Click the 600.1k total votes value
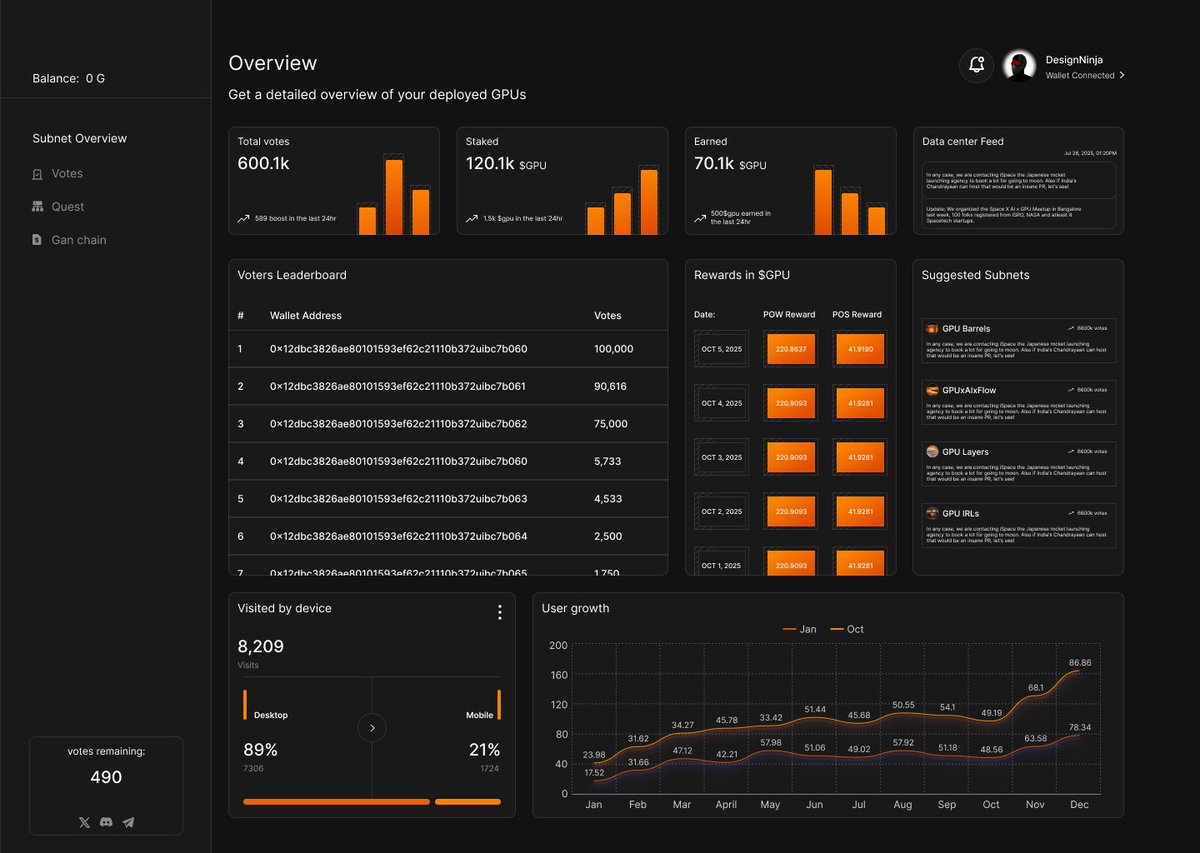This screenshot has height=853, width=1200. 264,163
